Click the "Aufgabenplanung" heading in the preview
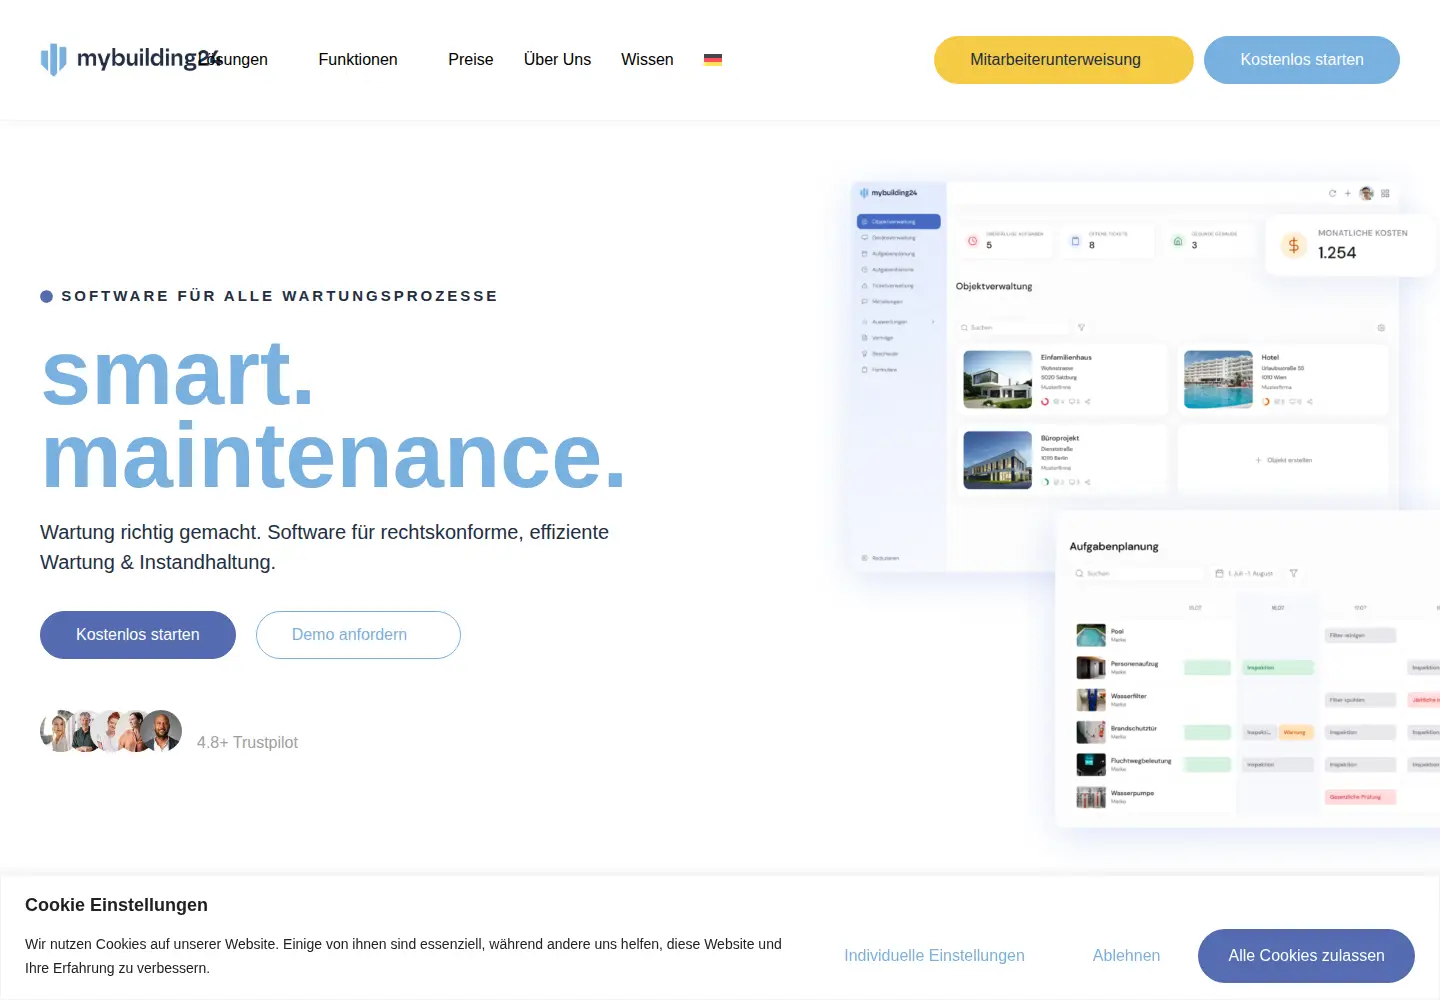This screenshot has width=1440, height=1000. 1114,547
